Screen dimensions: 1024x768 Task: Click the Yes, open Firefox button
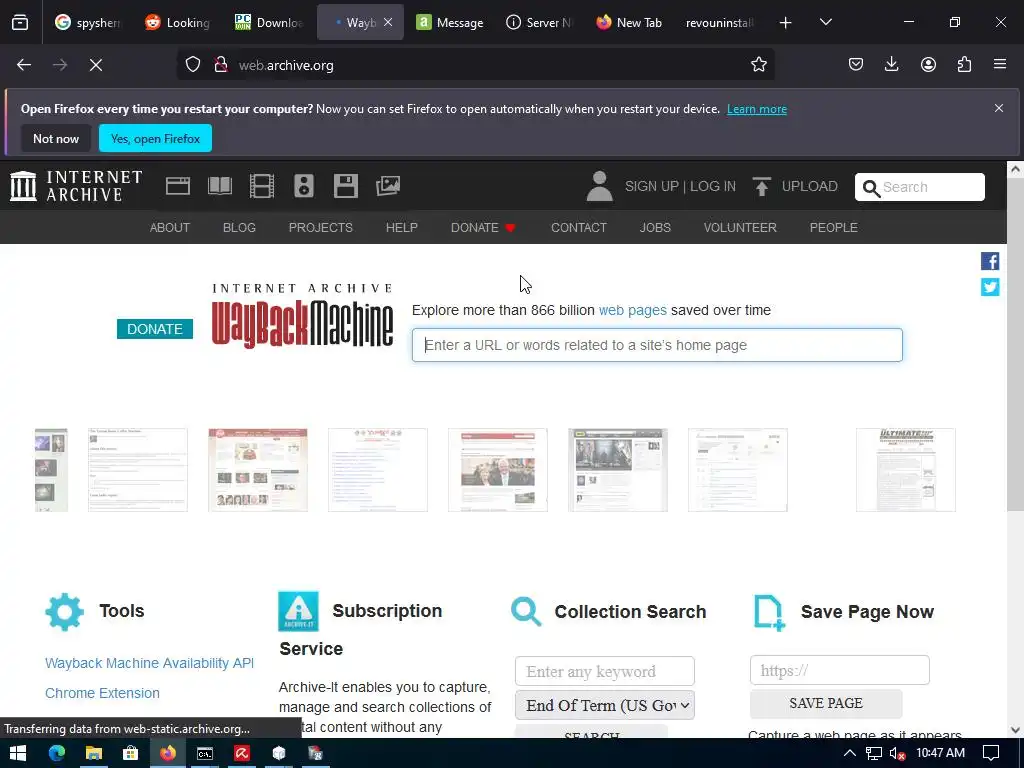pos(155,138)
